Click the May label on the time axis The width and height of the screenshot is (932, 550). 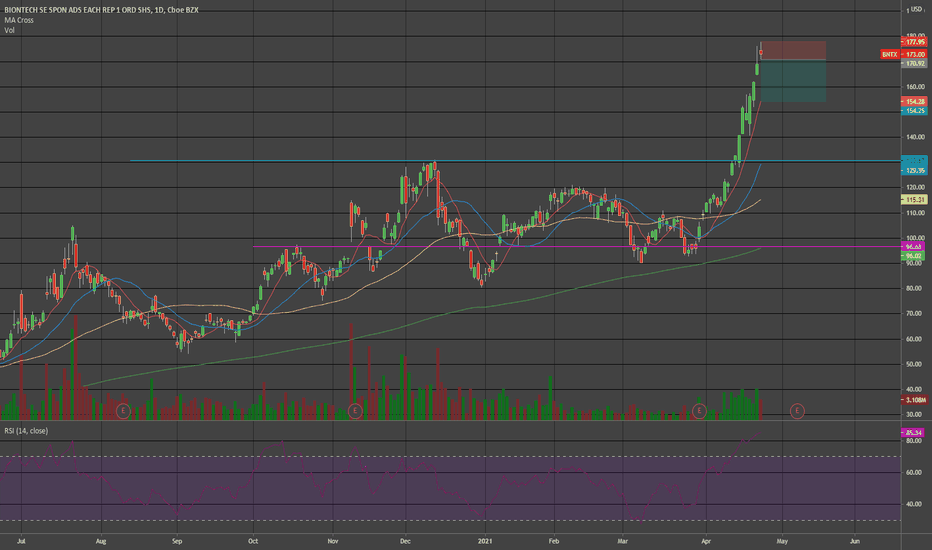pyautogui.click(x=782, y=542)
